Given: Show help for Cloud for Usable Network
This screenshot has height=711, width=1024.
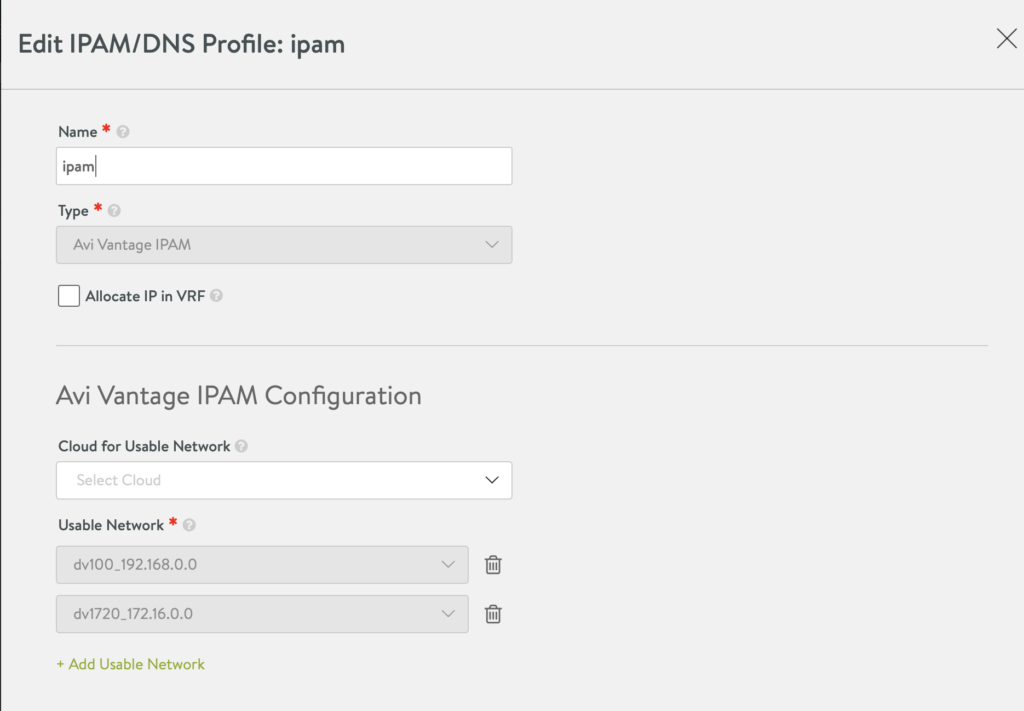Looking at the screenshot, I should [x=241, y=446].
